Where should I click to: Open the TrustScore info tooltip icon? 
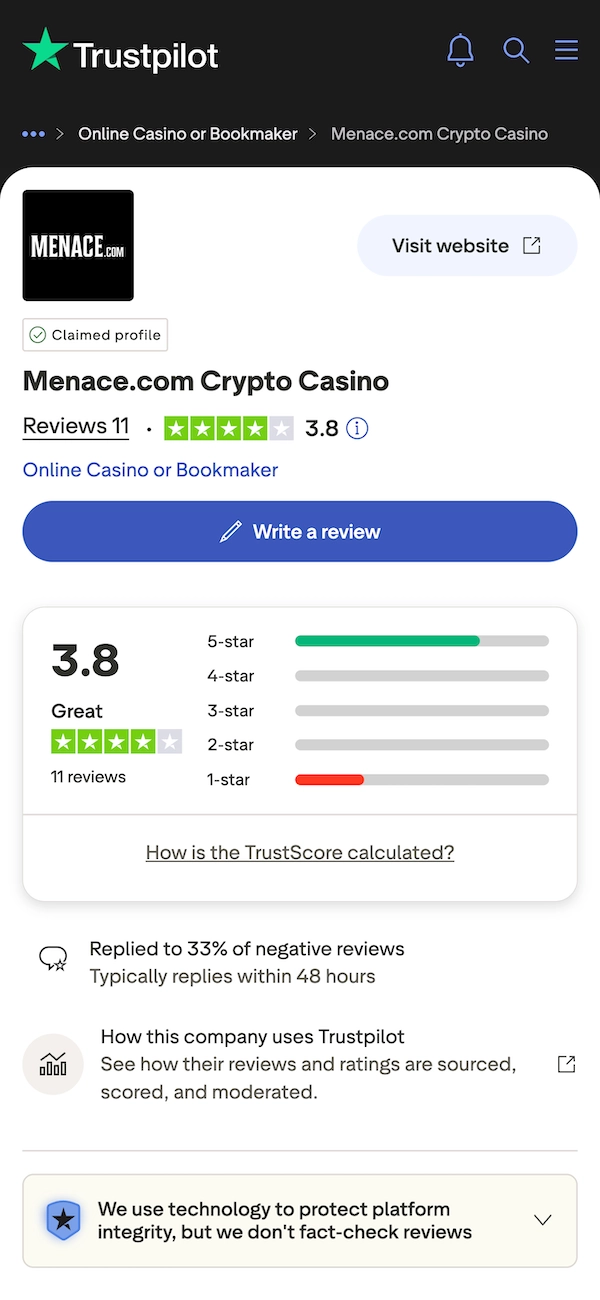click(357, 427)
